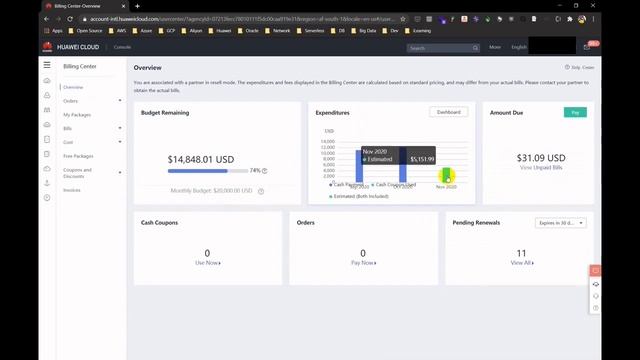
Task: Click the browser address bar URL
Action: (x=242, y=19)
